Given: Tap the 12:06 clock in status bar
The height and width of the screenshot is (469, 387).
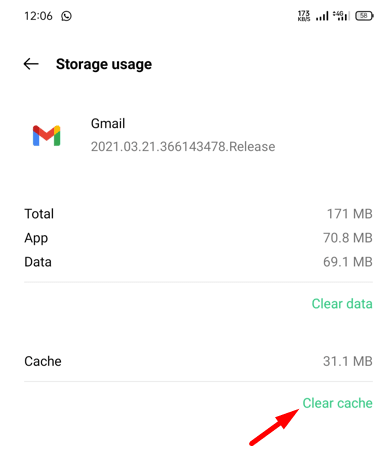Looking at the screenshot, I should pyautogui.click(x=38, y=16).
